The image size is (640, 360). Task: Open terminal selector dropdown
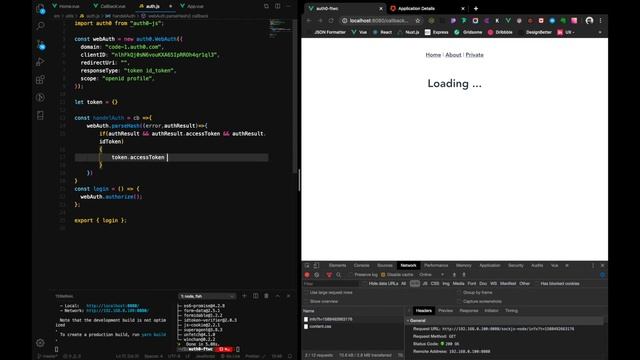click(207, 296)
